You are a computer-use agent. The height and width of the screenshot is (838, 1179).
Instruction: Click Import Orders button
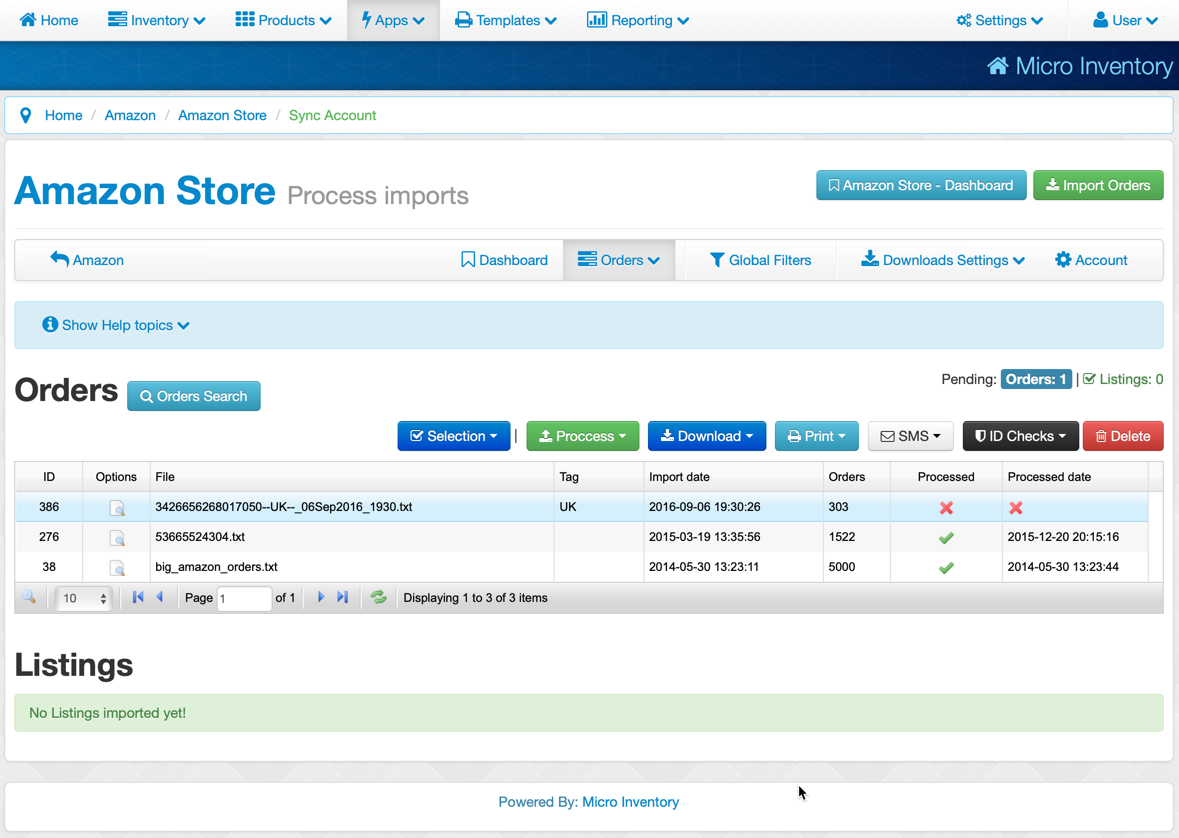point(1098,185)
